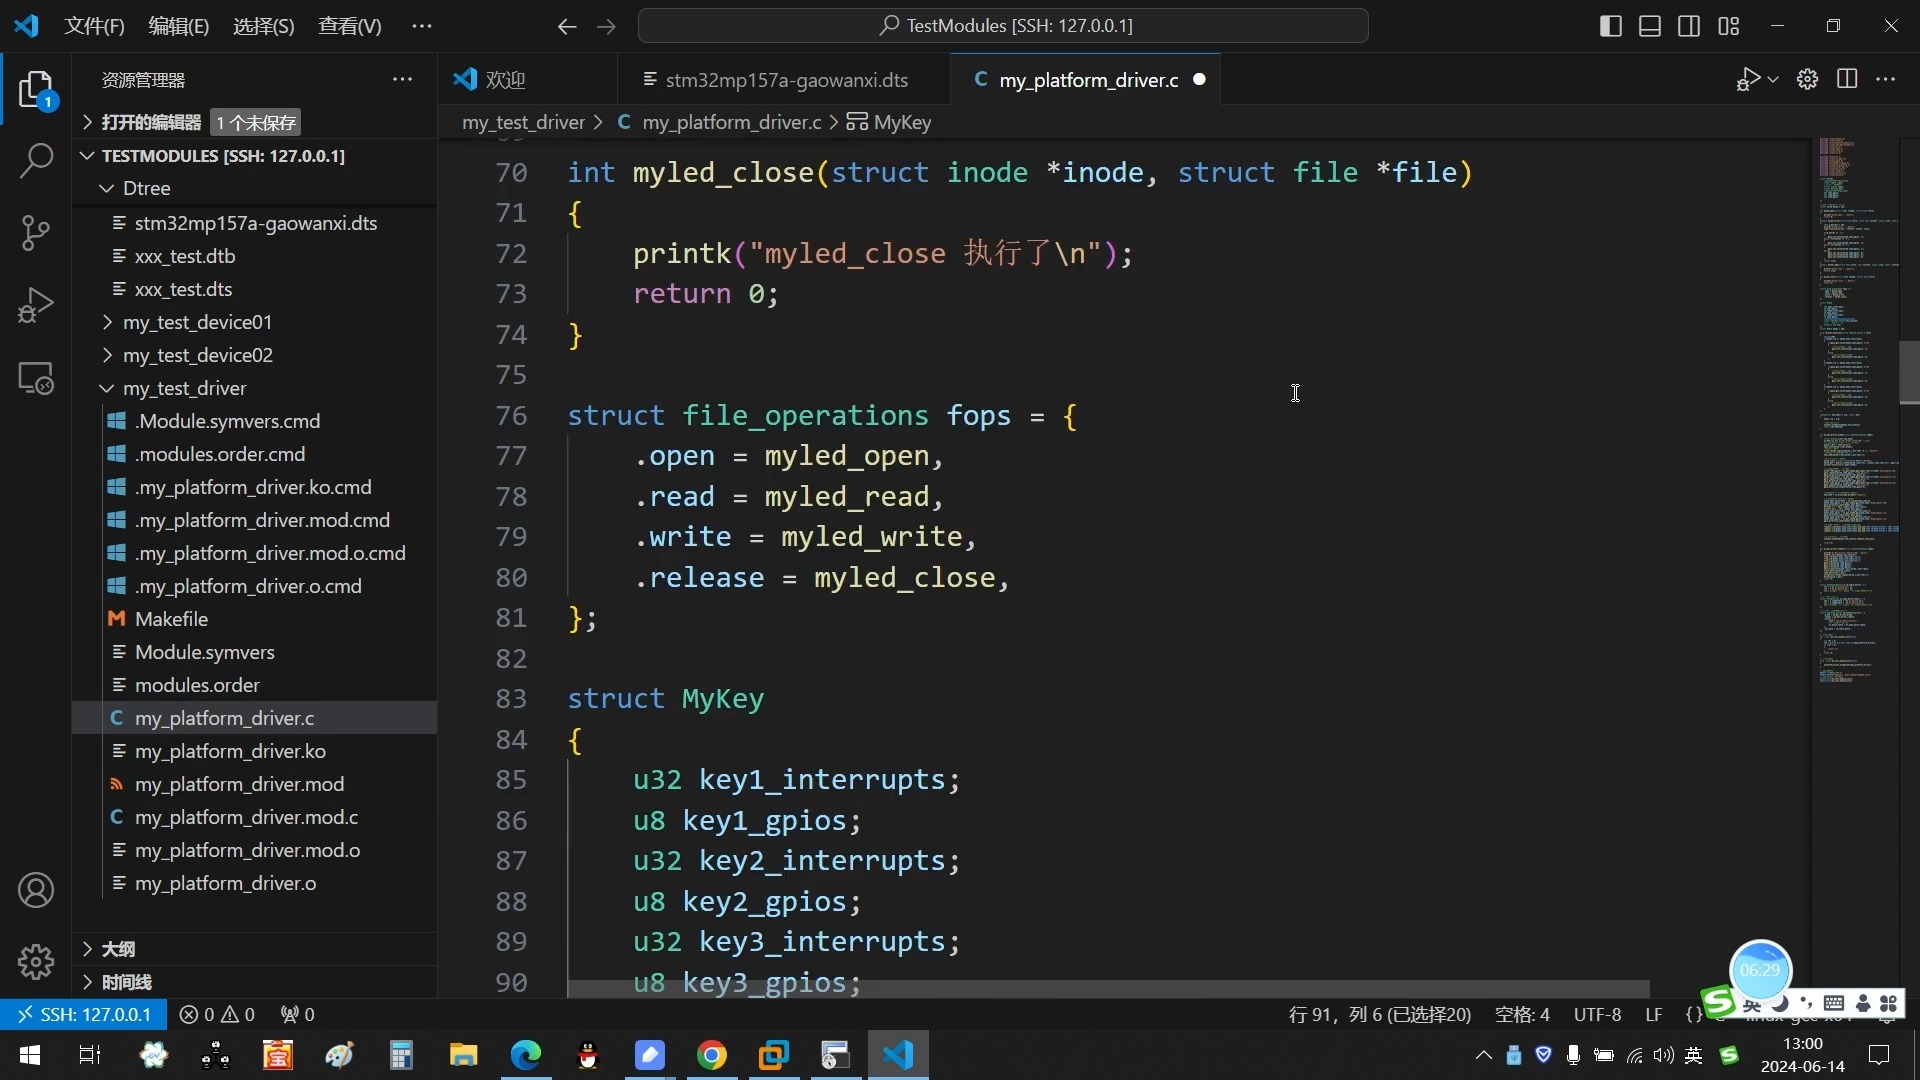Viewport: 1920px width, 1080px height.
Task: Click cursor position 行 91 列 6 status
Action: click(x=1380, y=1014)
